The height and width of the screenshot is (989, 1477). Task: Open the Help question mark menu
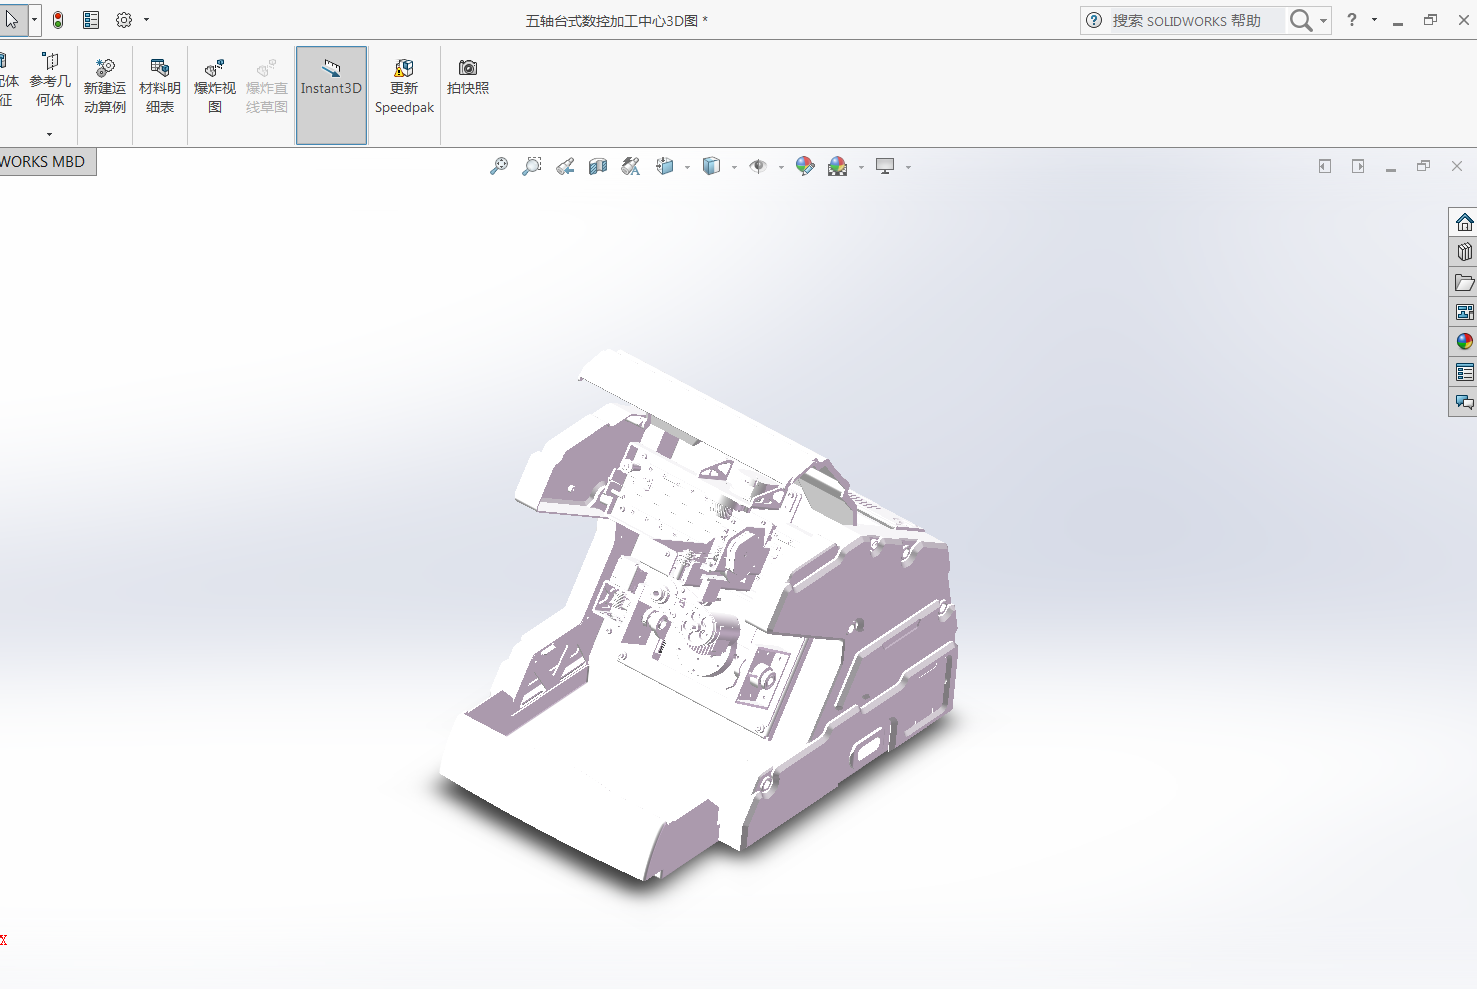1352,20
